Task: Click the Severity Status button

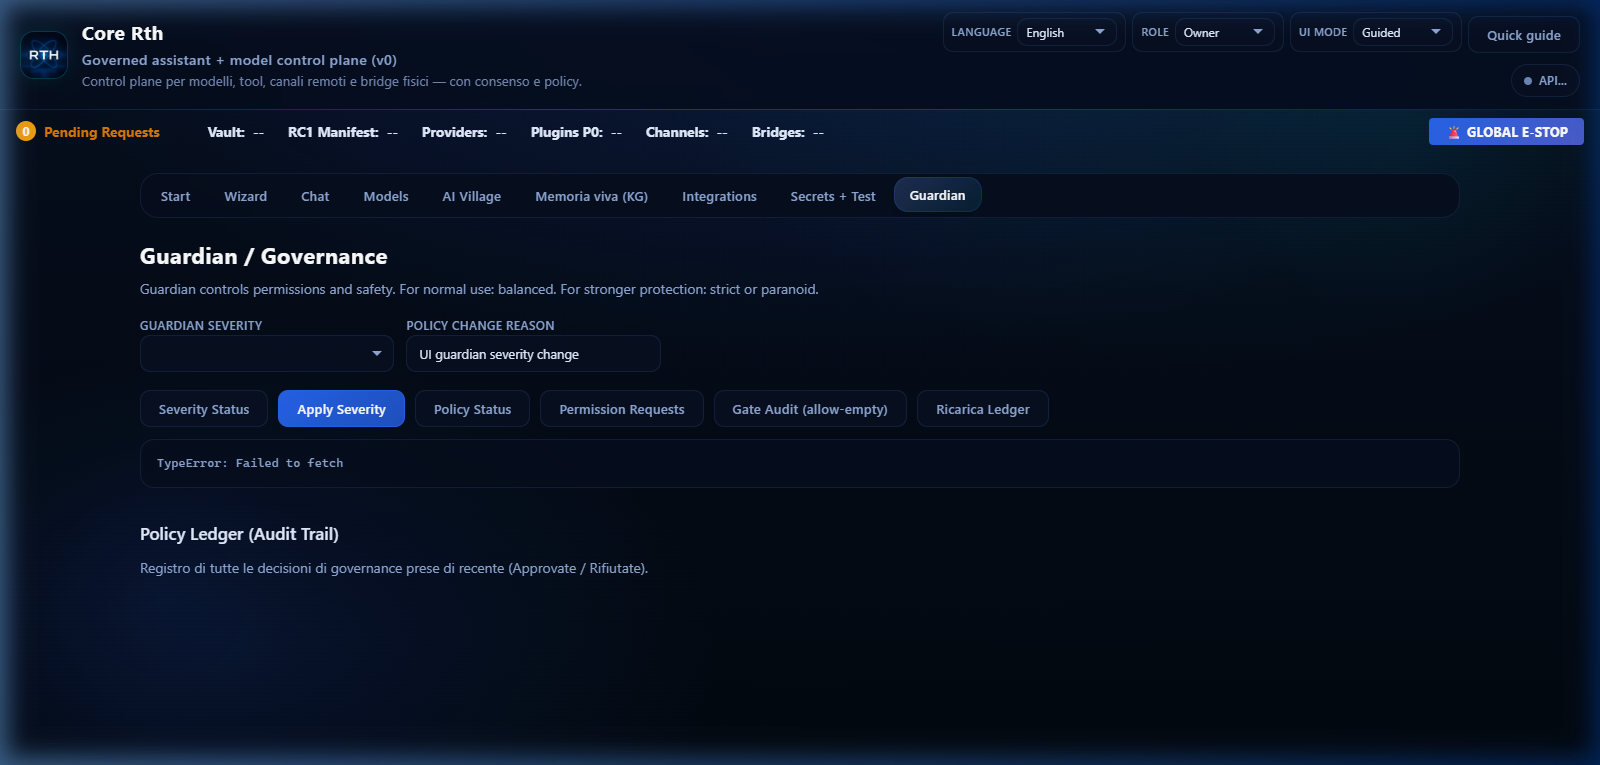Action: tap(204, 409)
